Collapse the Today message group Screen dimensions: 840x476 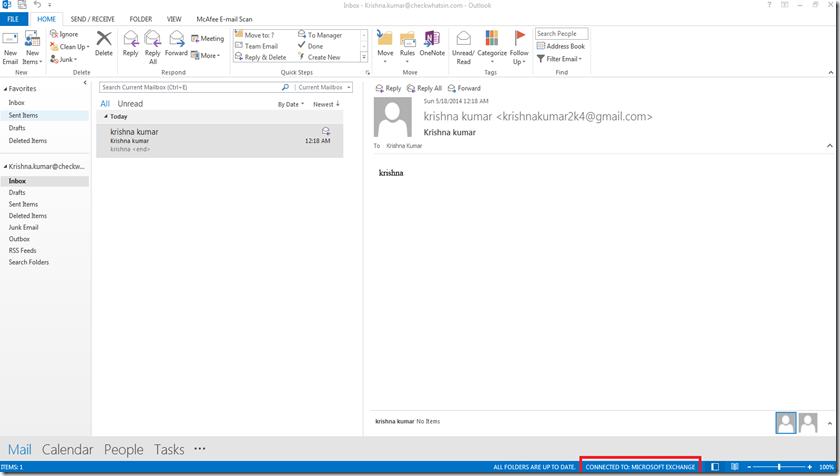click(x=106, y=116)
